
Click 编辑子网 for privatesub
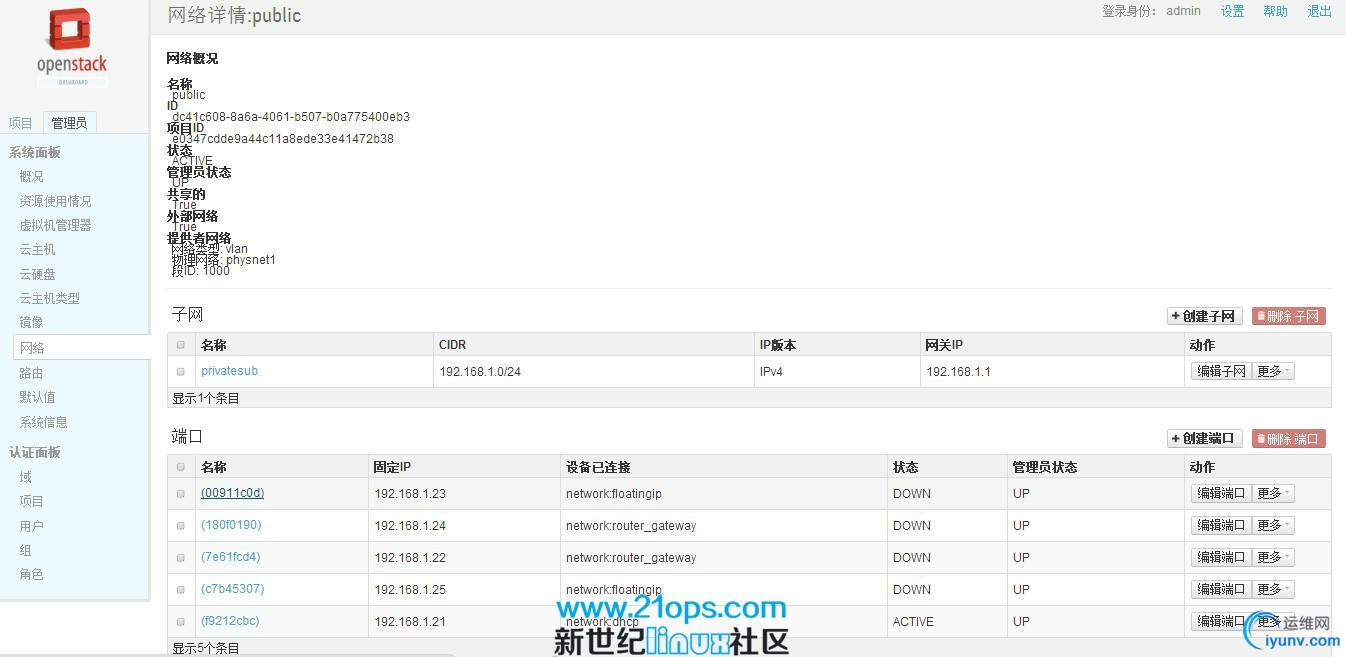pos(1221,371)
